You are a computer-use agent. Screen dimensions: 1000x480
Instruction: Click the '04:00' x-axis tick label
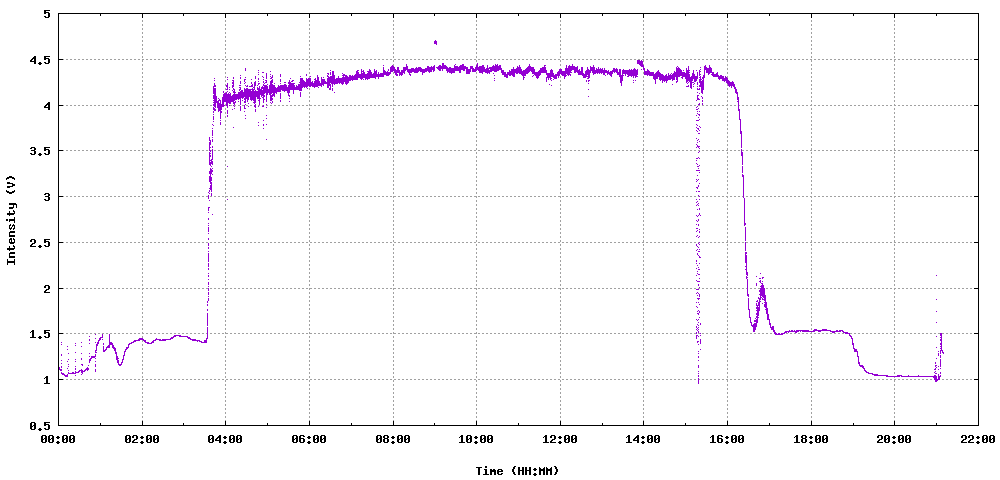[226, 439]
